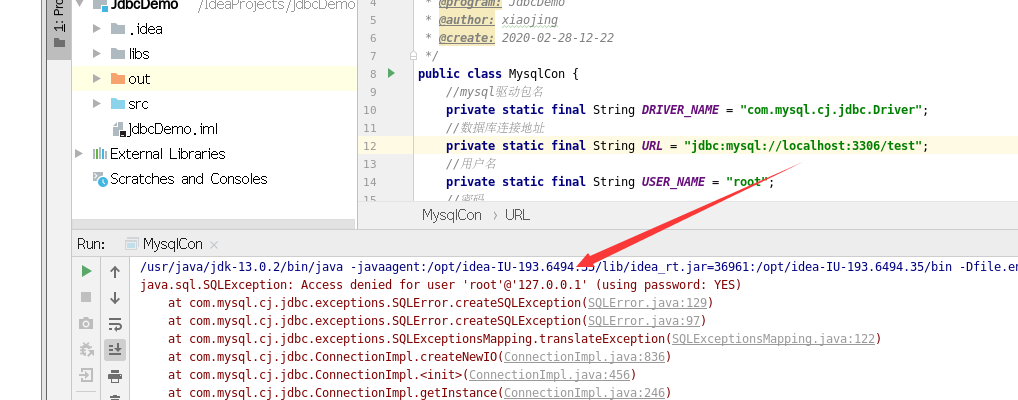Viewport: 1018px width, 400px height.
Task: Select MysqlCon in the editor breadcrumb
Action: point(452,215)
